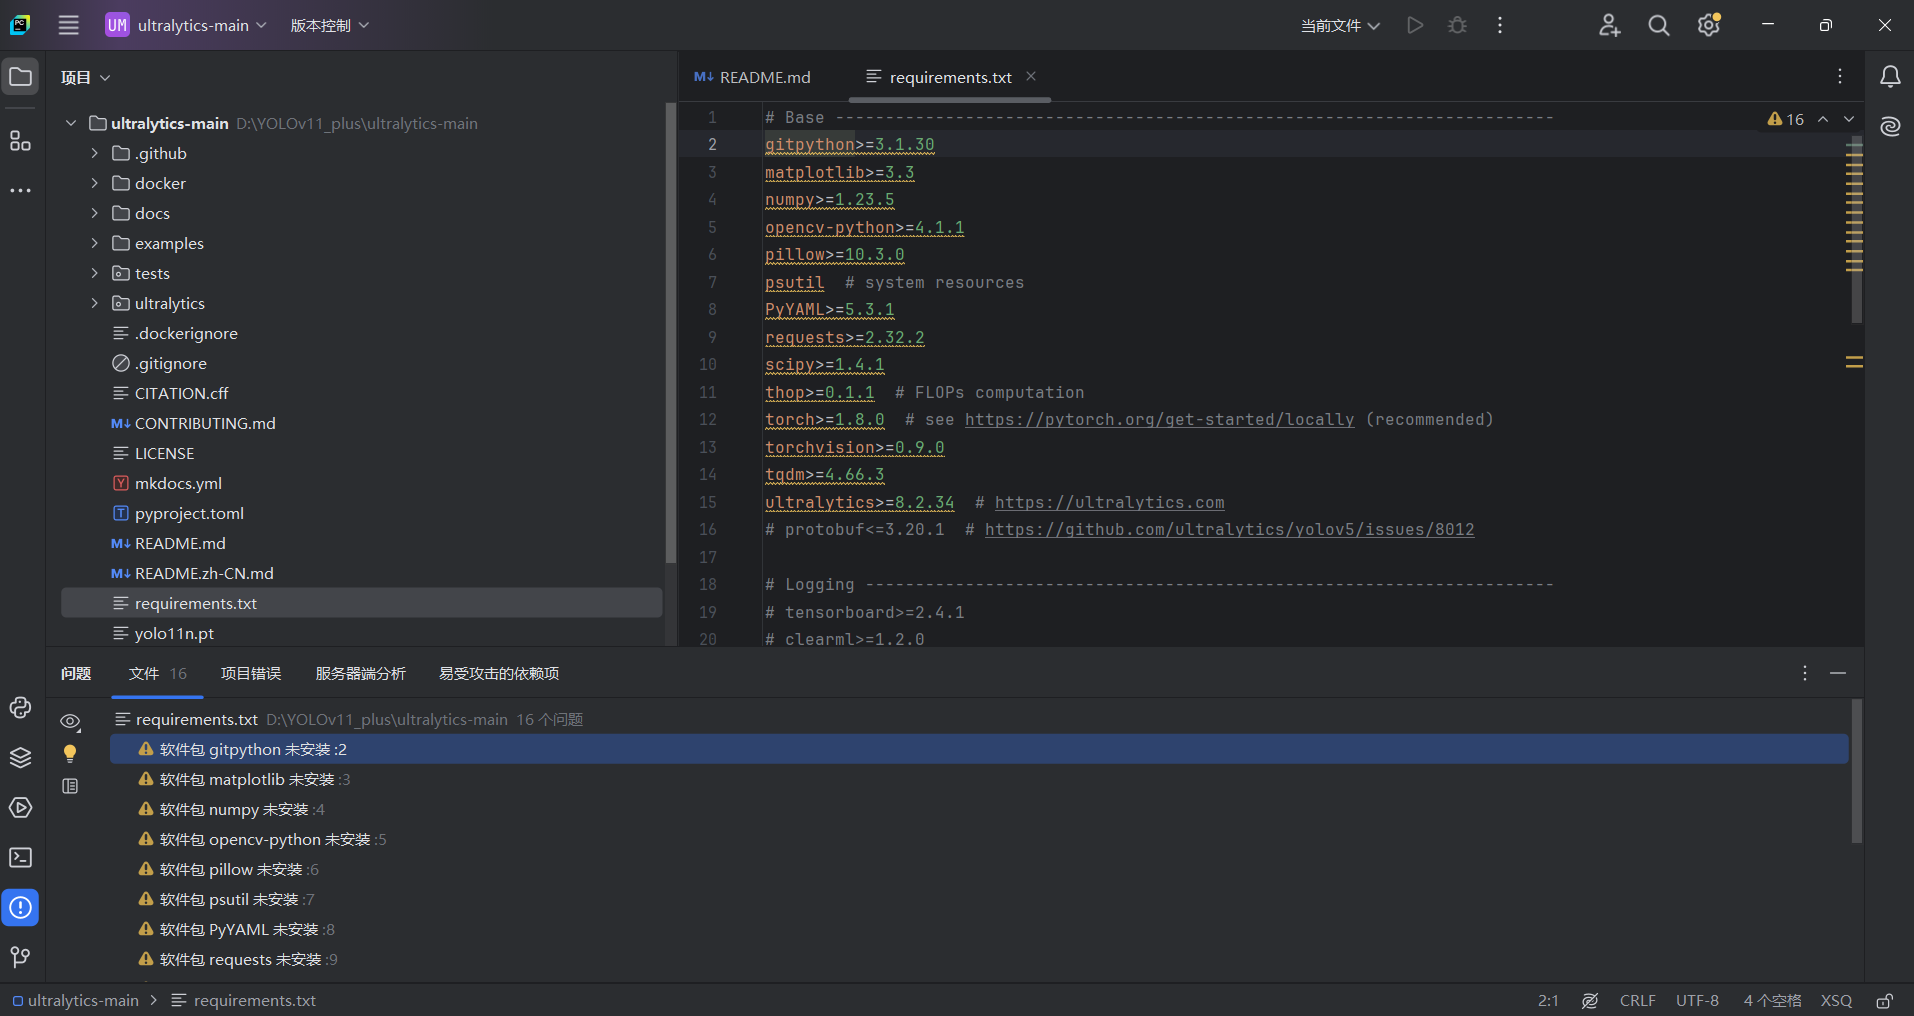Screen dimensions: 1914x1016
Task: Open Problems panel options menu
Action: tap(1805, 674)
